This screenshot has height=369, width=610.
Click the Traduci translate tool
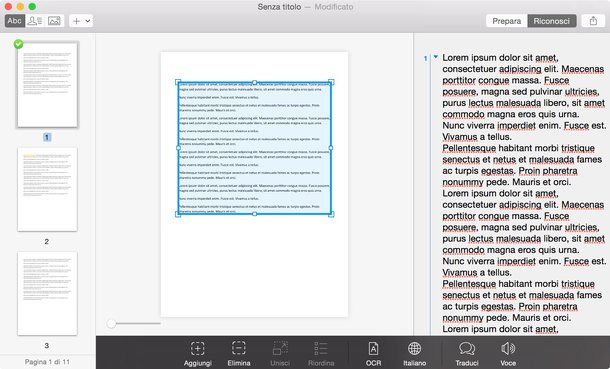[x=467, y=354]
